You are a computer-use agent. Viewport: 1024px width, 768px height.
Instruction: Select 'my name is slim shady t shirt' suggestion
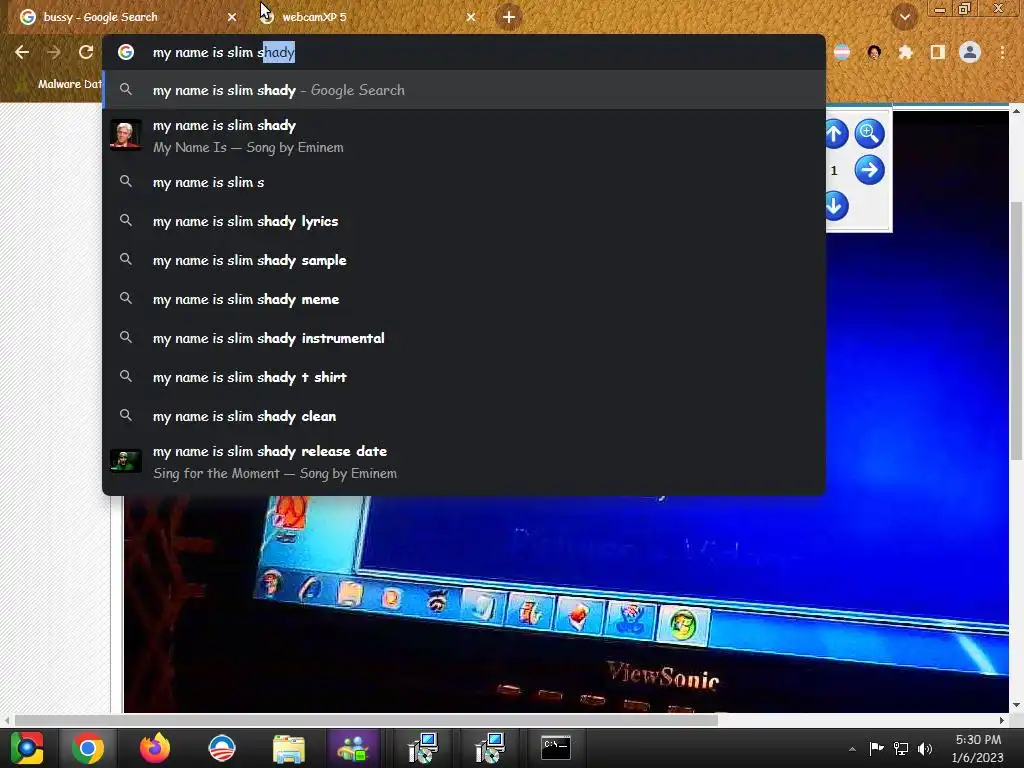tap(464, 377)
